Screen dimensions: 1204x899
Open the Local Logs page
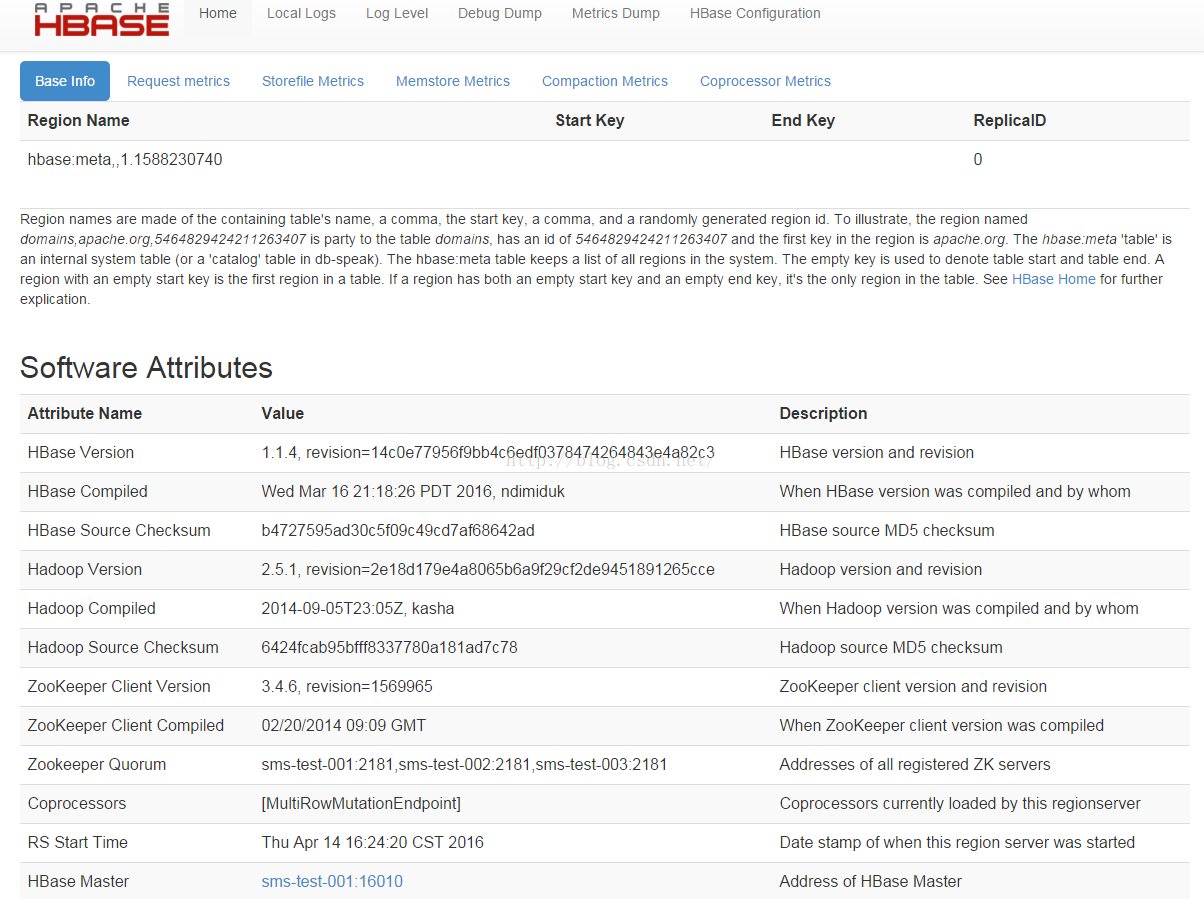(x=301, y=13)
